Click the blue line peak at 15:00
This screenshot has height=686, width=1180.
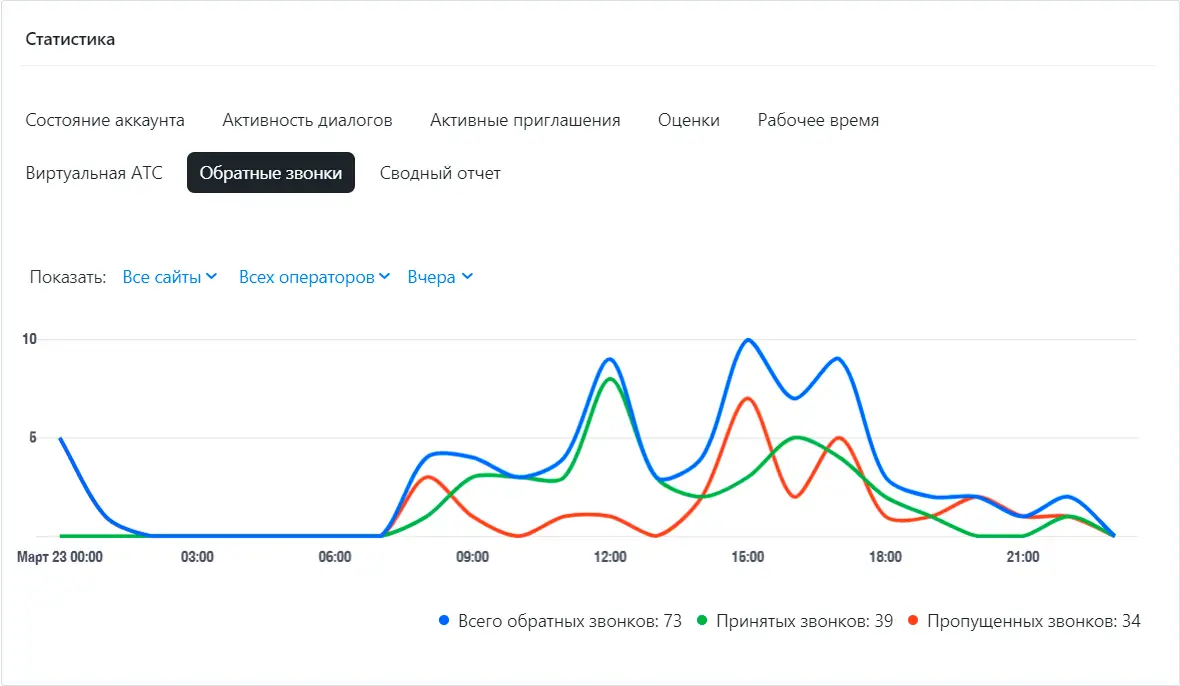pyautogui.click(x=747, y=340)
